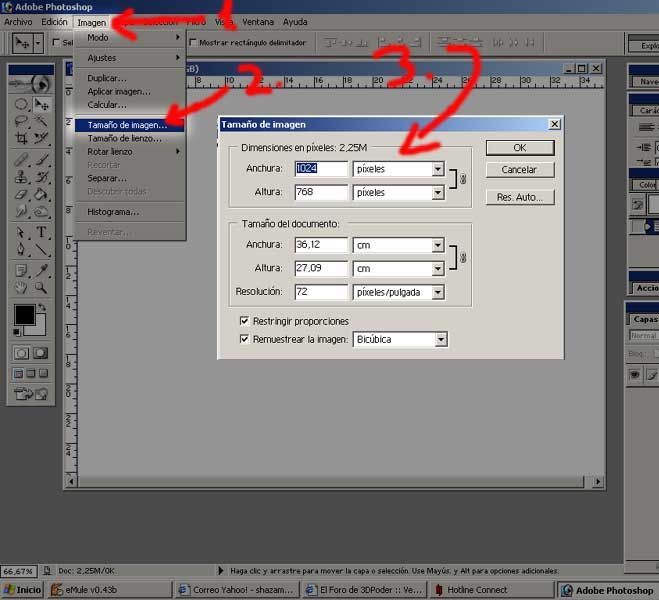
Task: Select the Type tool
Action: pyautogui.click(x=41, y=232)
